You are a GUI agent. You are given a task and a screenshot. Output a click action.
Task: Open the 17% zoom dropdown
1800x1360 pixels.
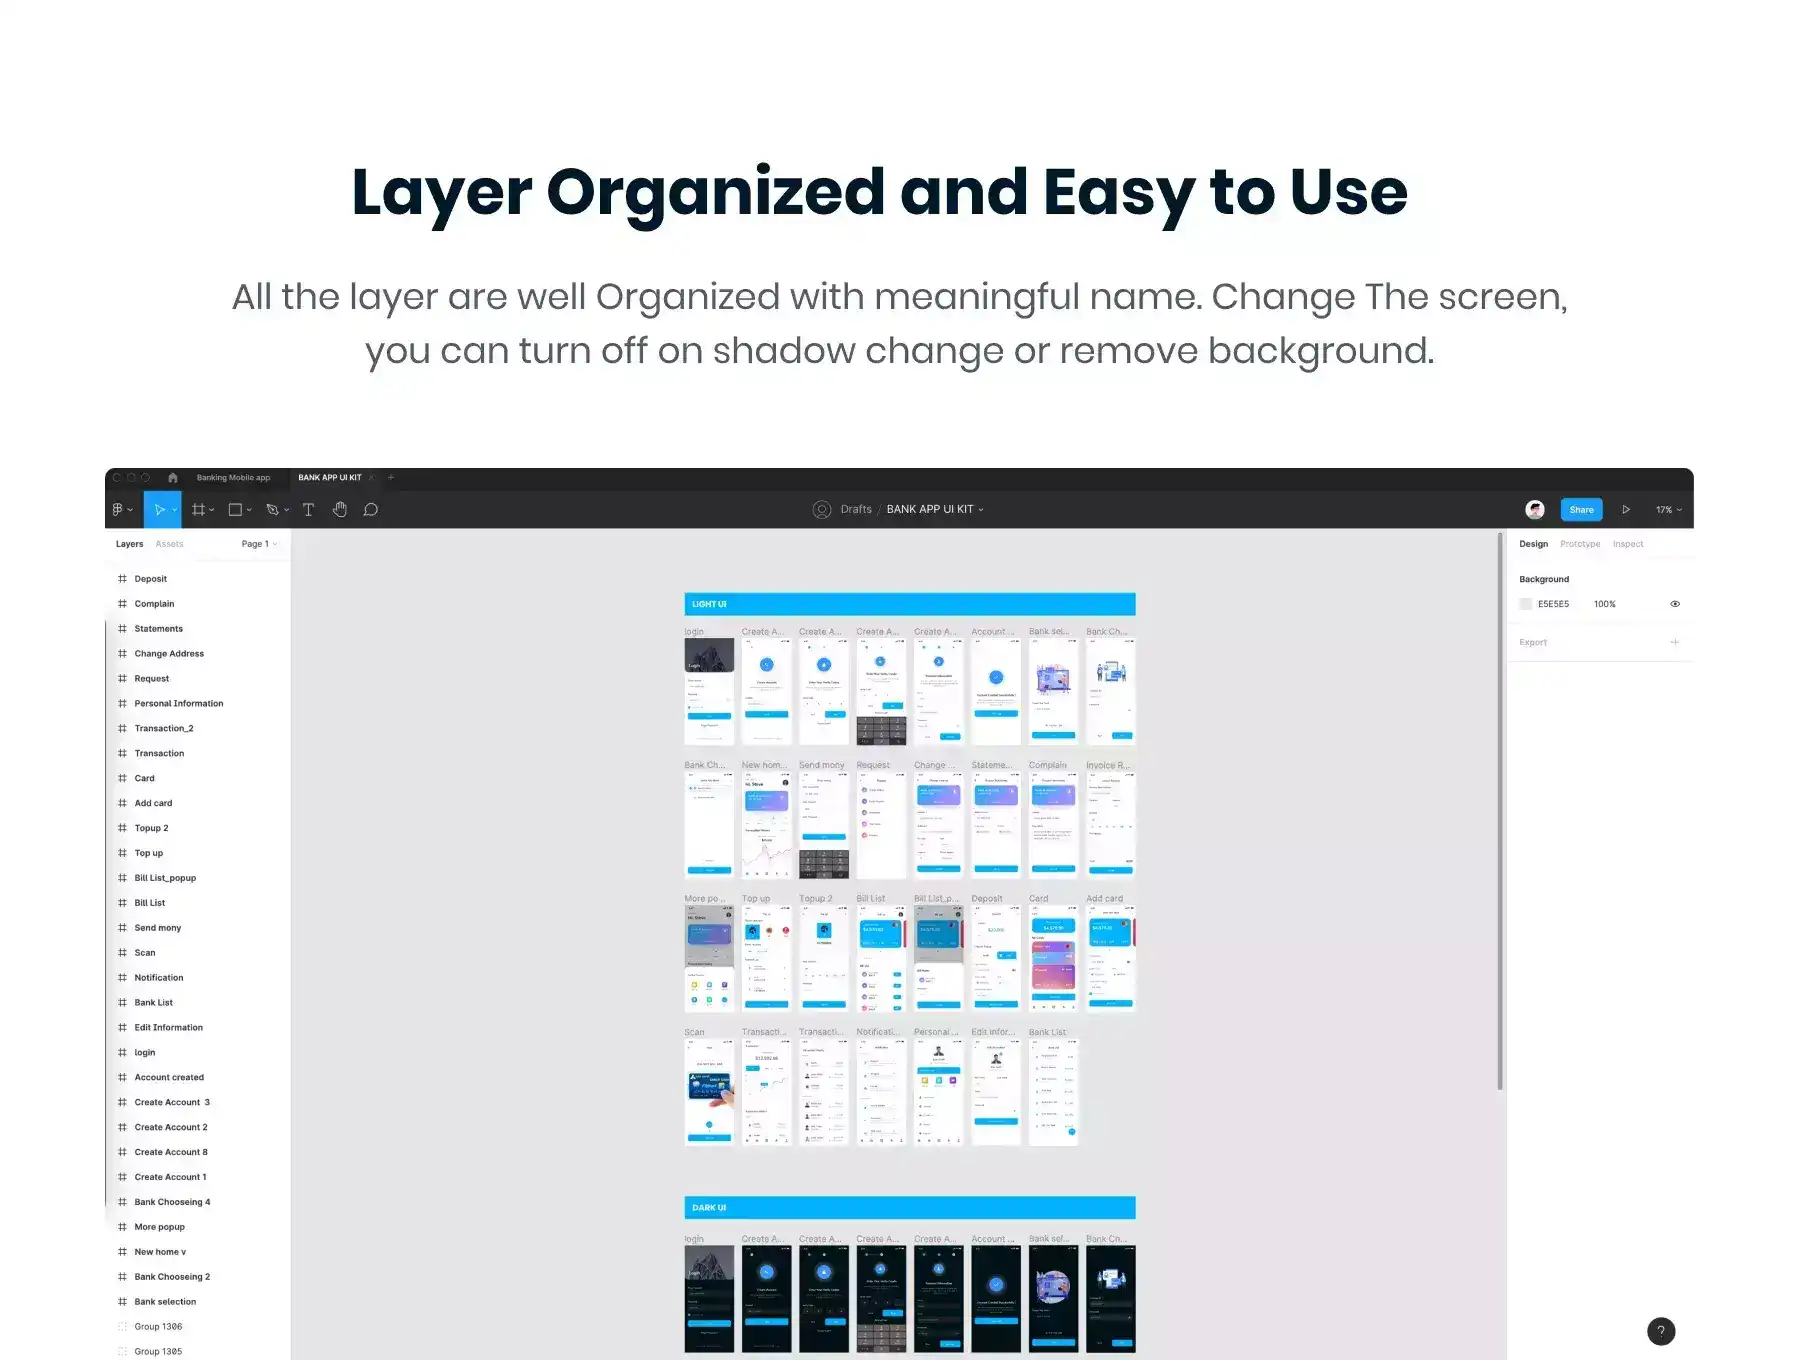pos(1668,510)
